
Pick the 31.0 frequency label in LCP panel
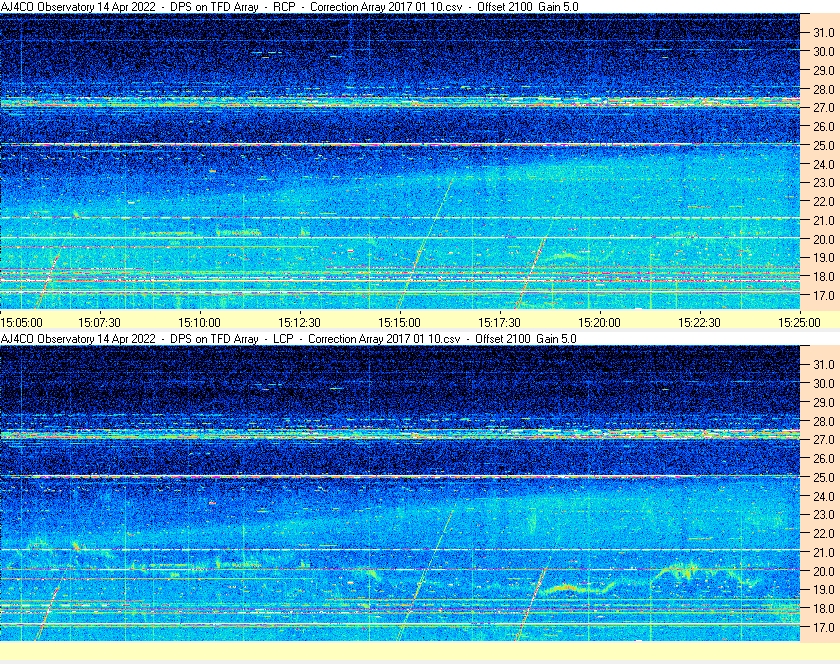pos(824,364)
